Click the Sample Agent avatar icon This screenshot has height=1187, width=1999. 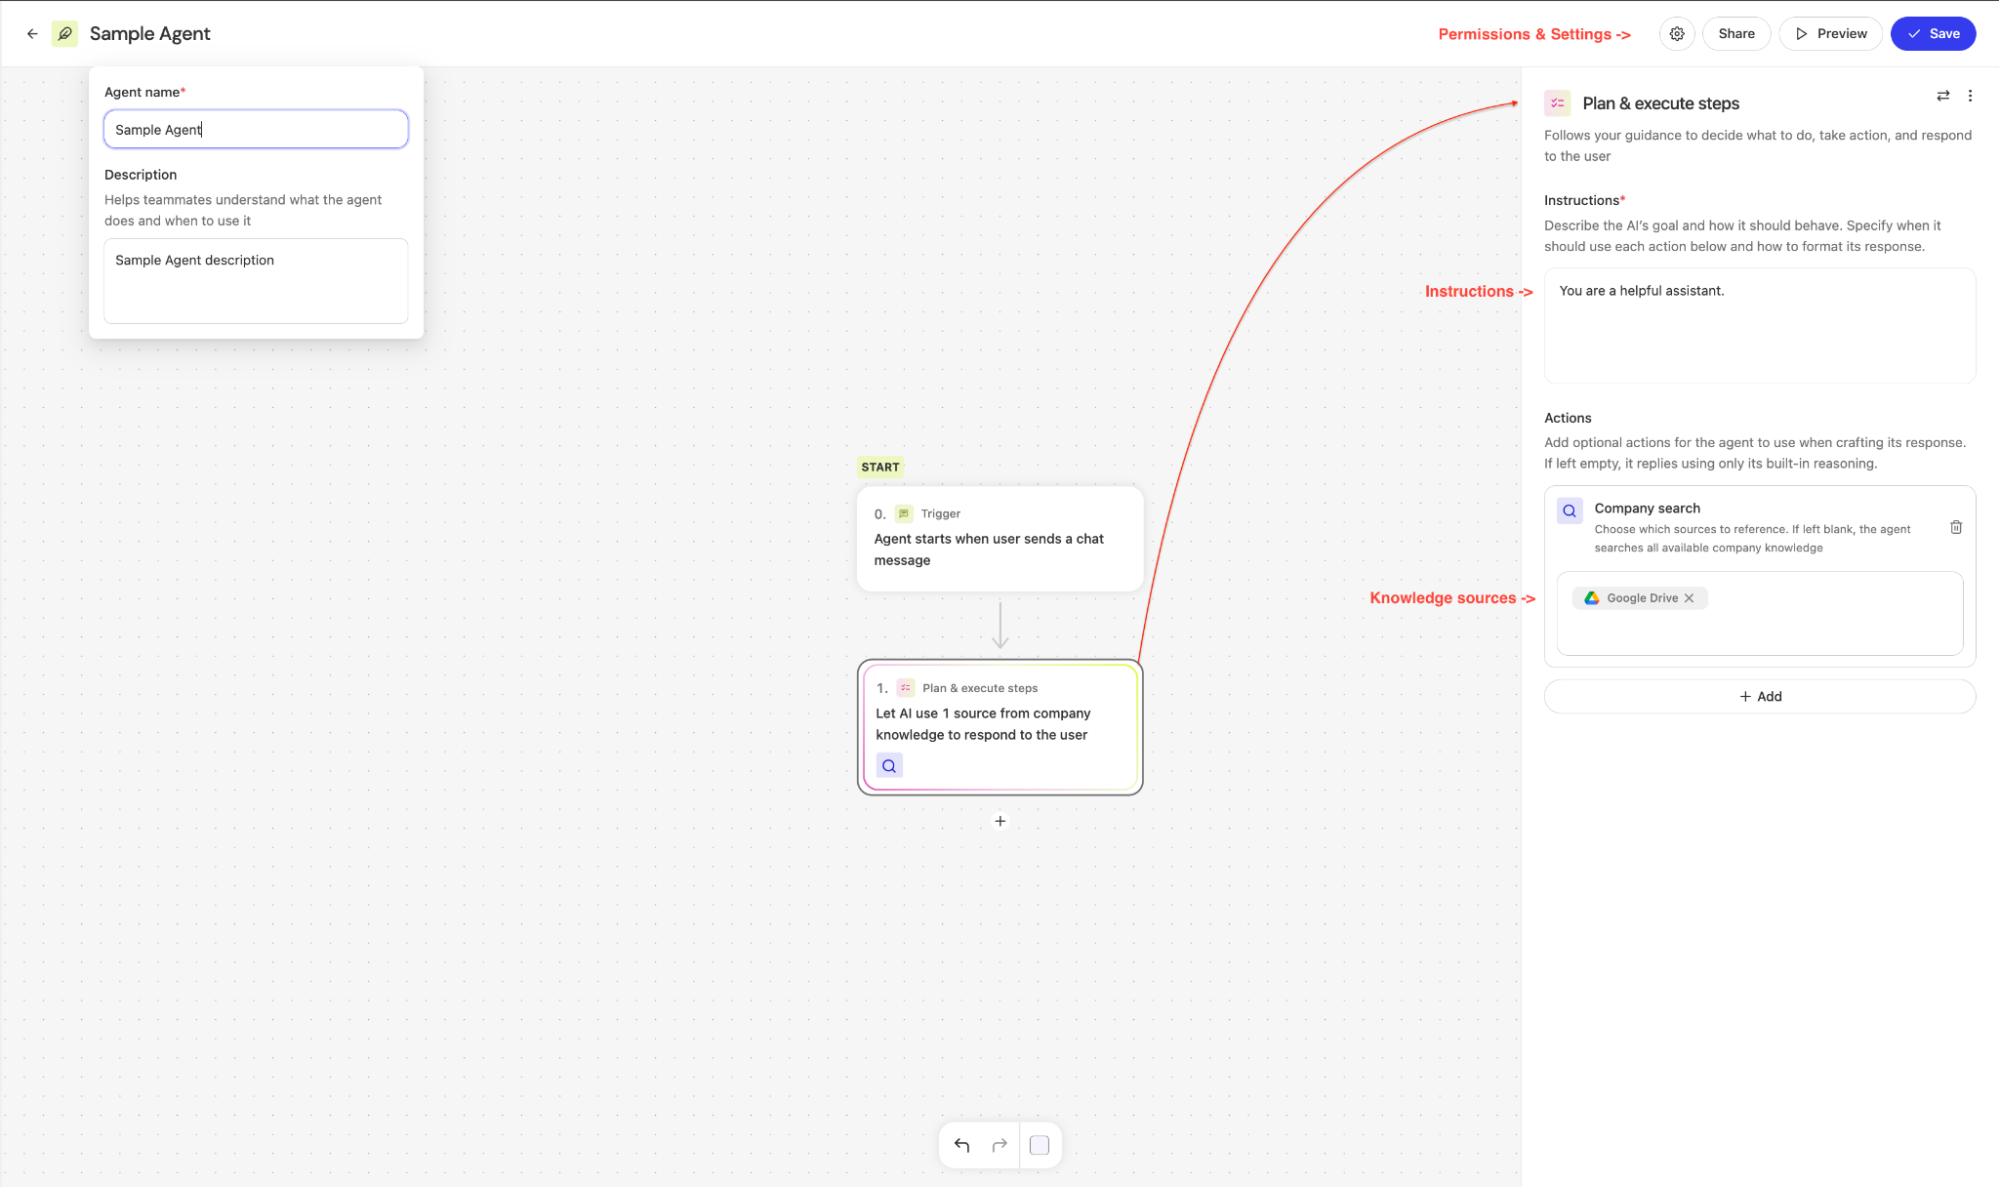coord(65,34)
